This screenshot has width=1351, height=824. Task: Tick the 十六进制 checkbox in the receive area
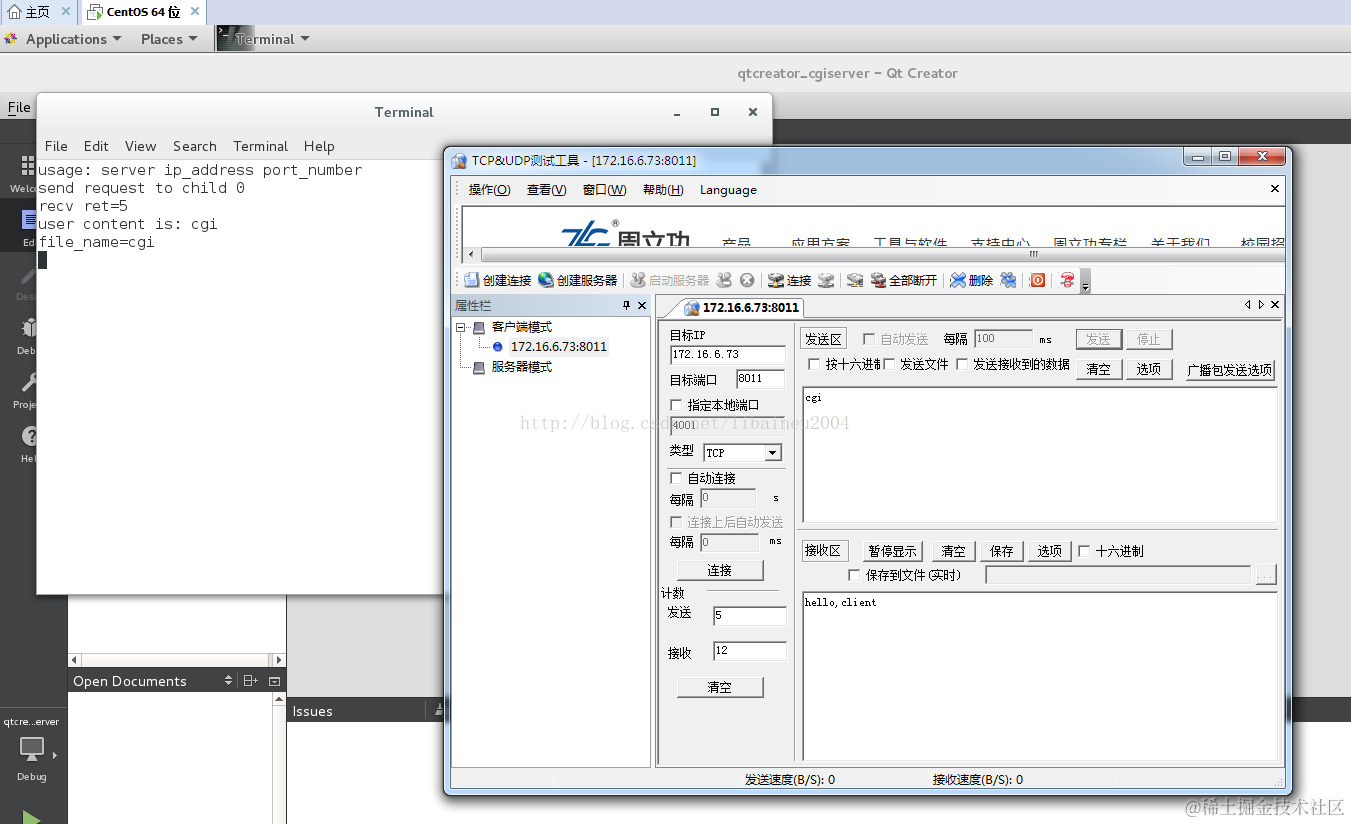click(x=1084, y=551)
